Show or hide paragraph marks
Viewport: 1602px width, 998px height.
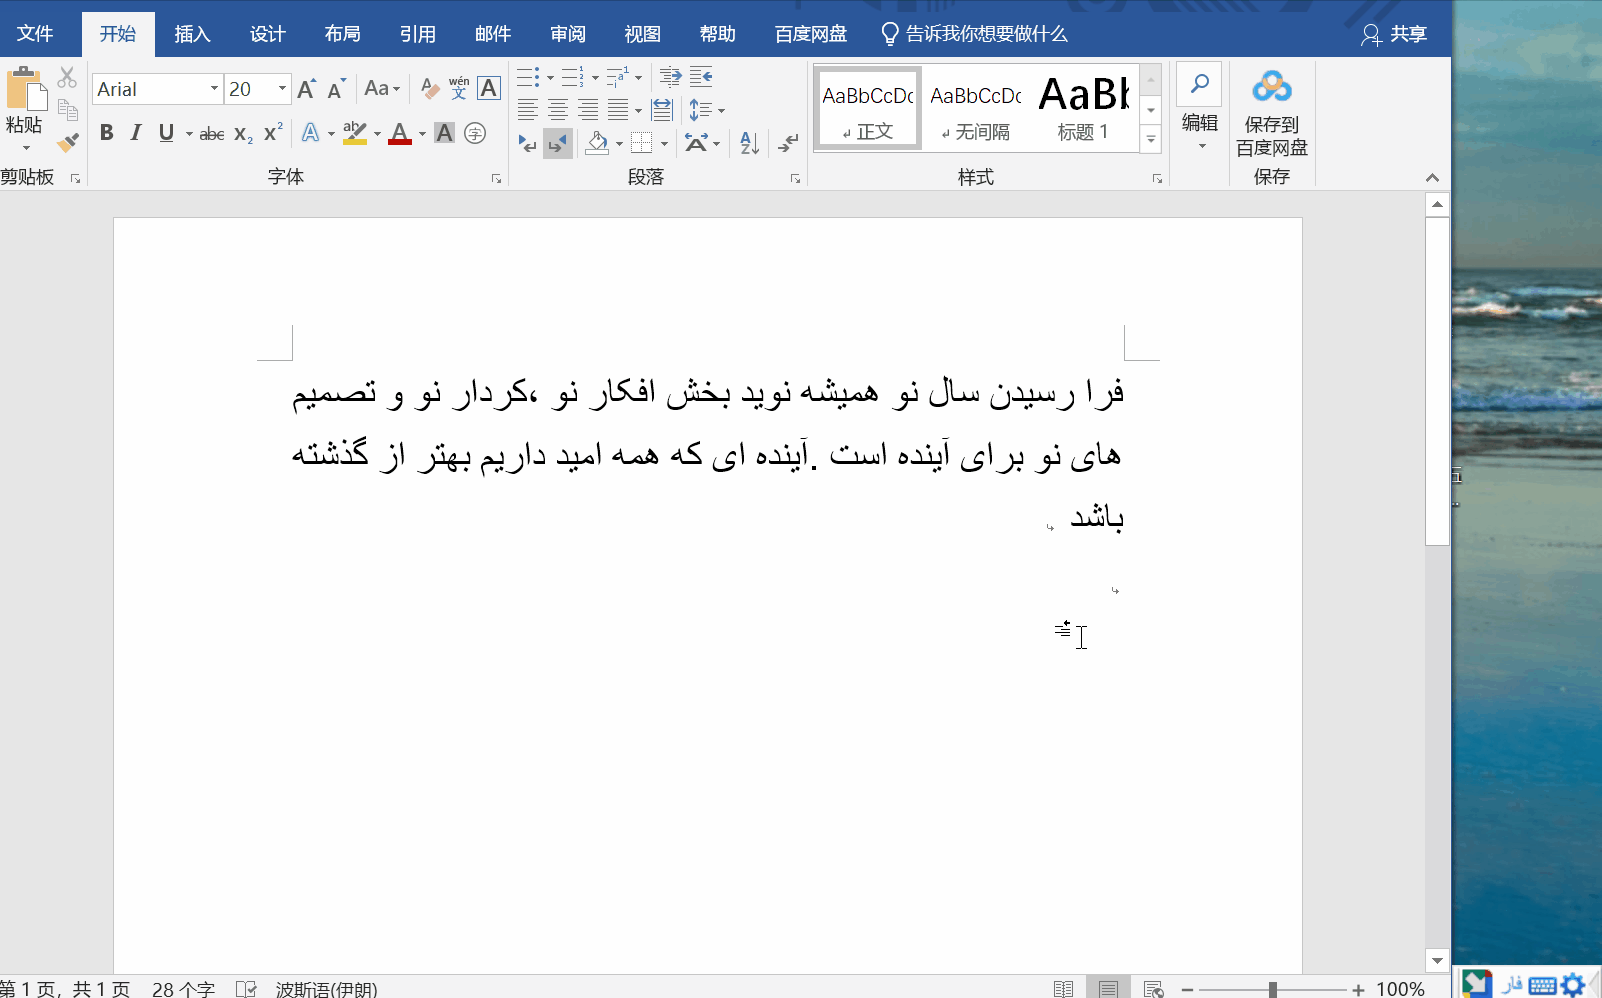click(788, 143)
